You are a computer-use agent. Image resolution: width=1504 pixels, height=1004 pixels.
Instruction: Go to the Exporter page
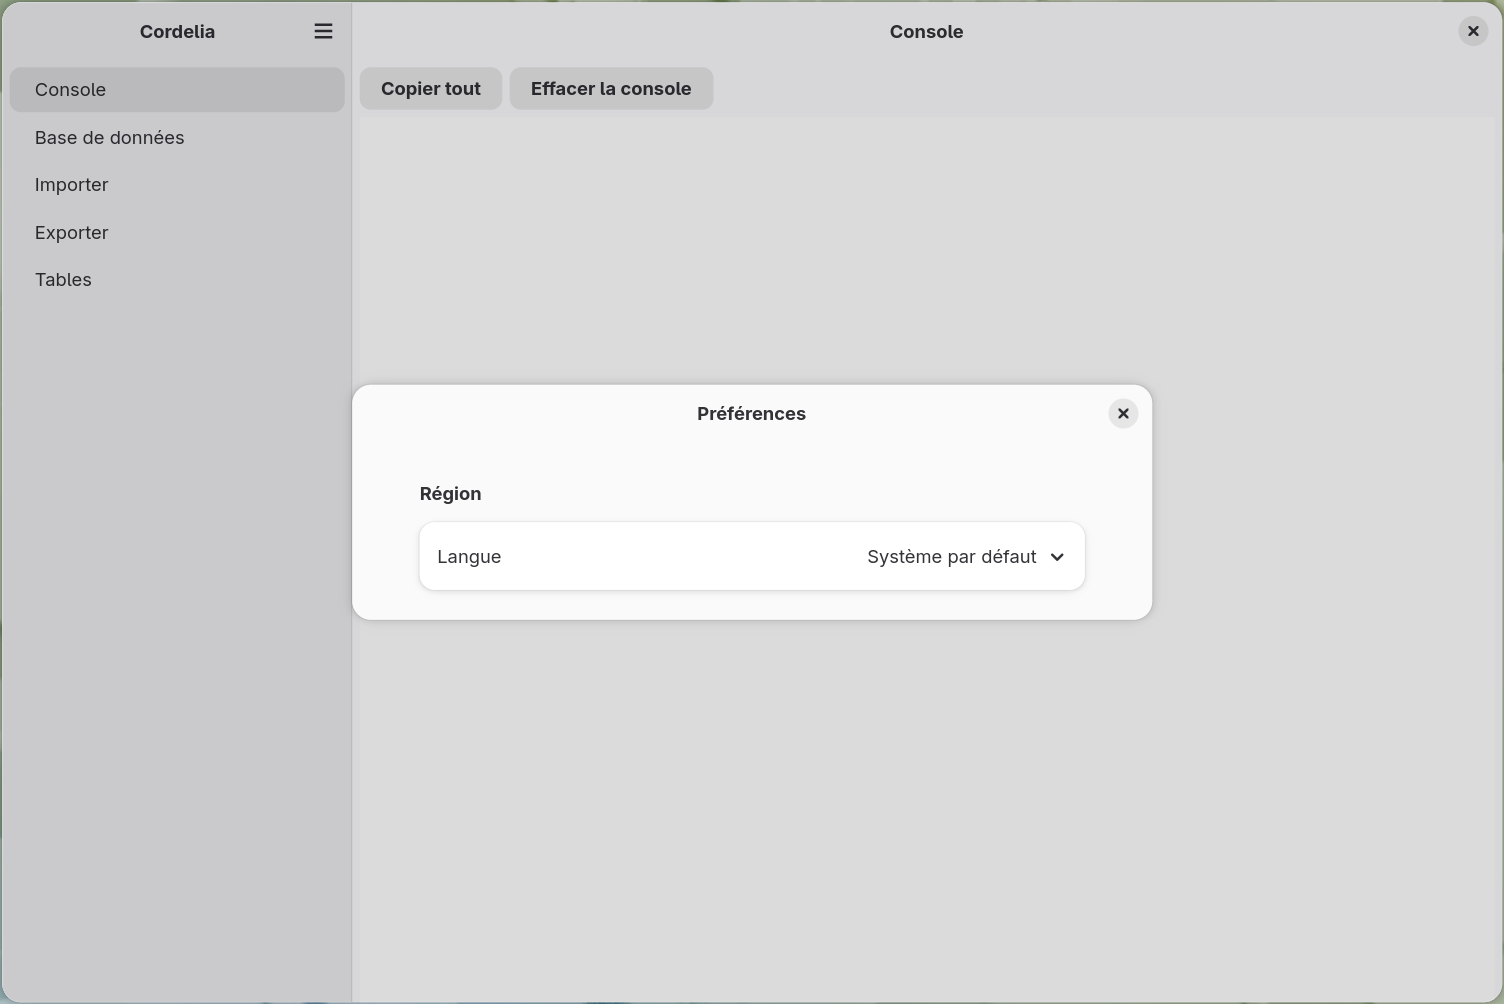point(177,232)
